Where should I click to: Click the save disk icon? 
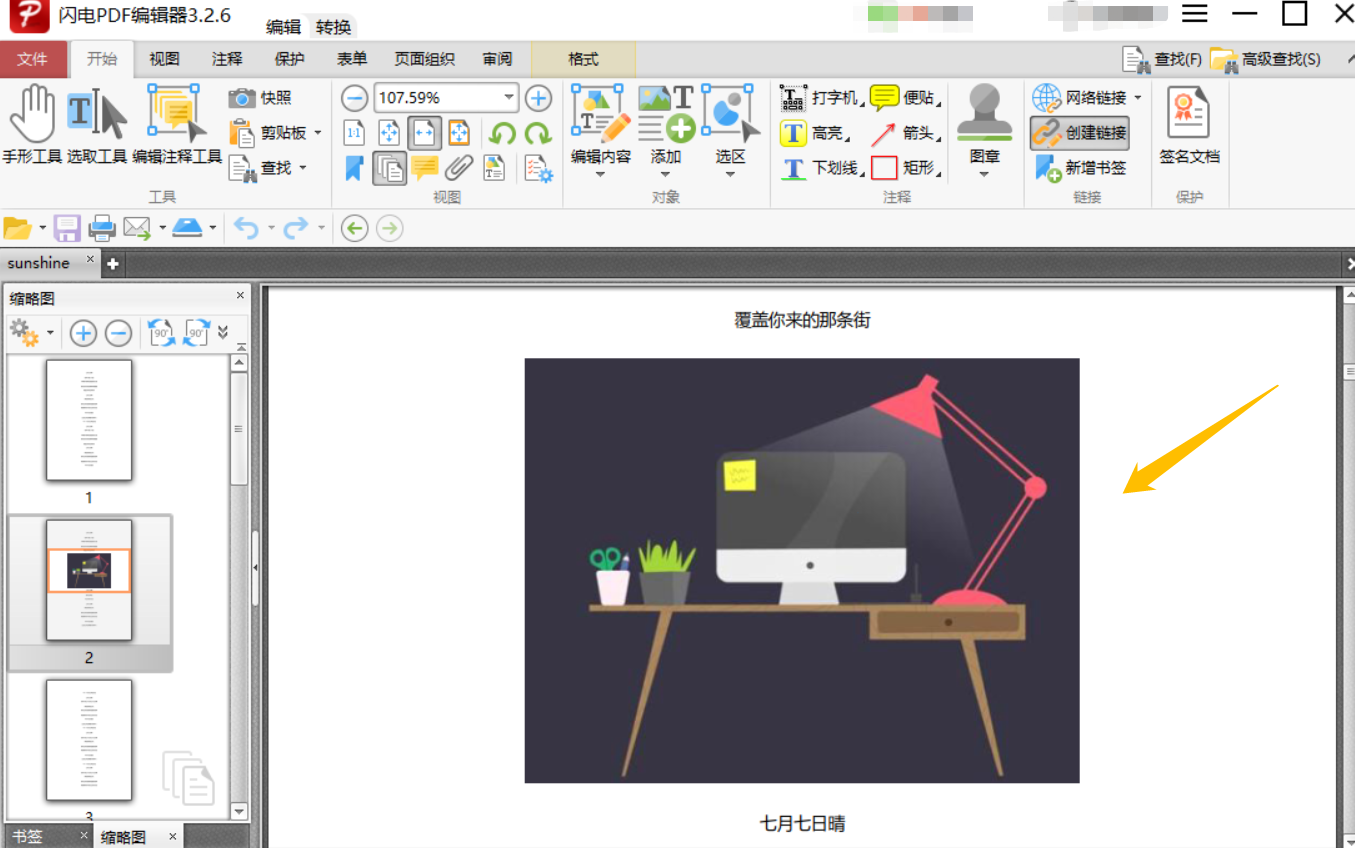click(67, 228)
